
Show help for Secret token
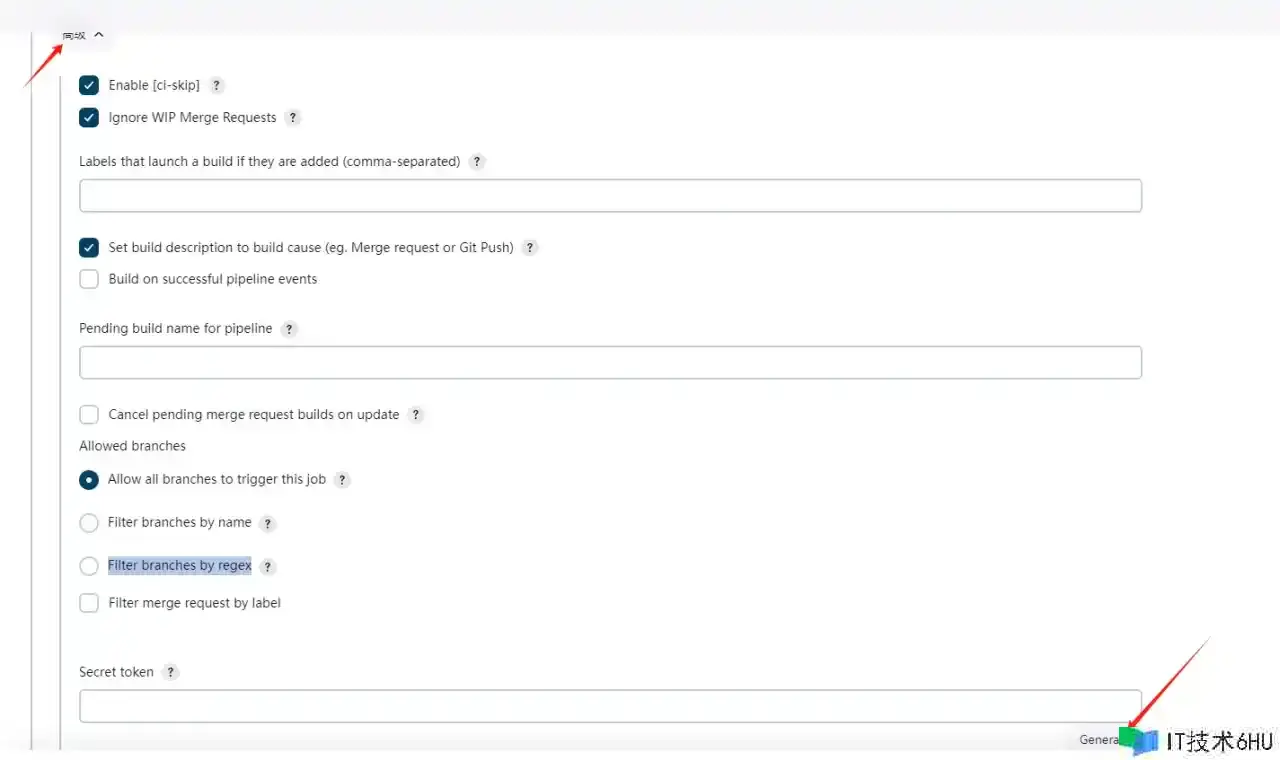point(171,673)
